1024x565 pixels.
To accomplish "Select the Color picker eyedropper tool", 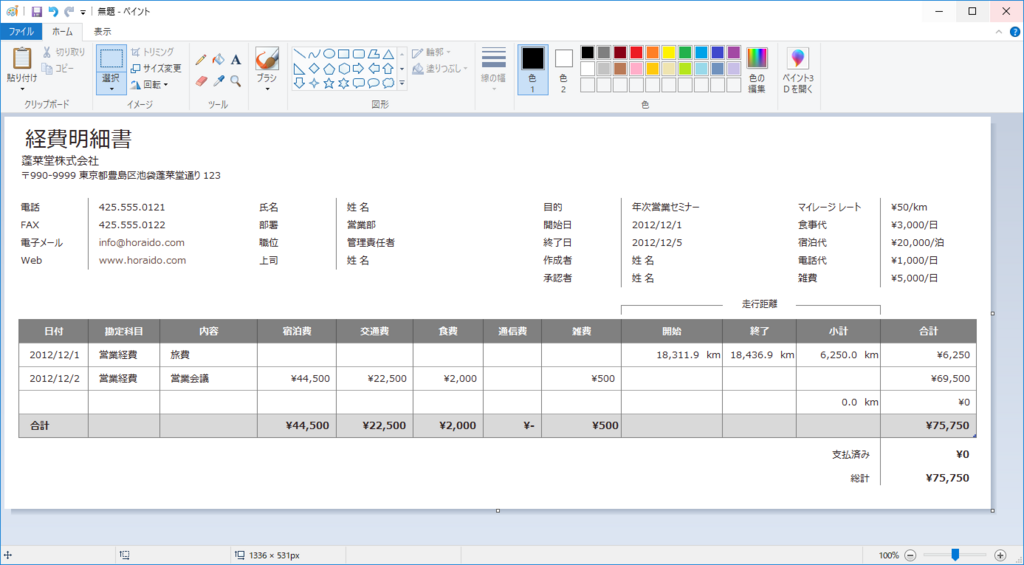I will [x=219, y=80].
